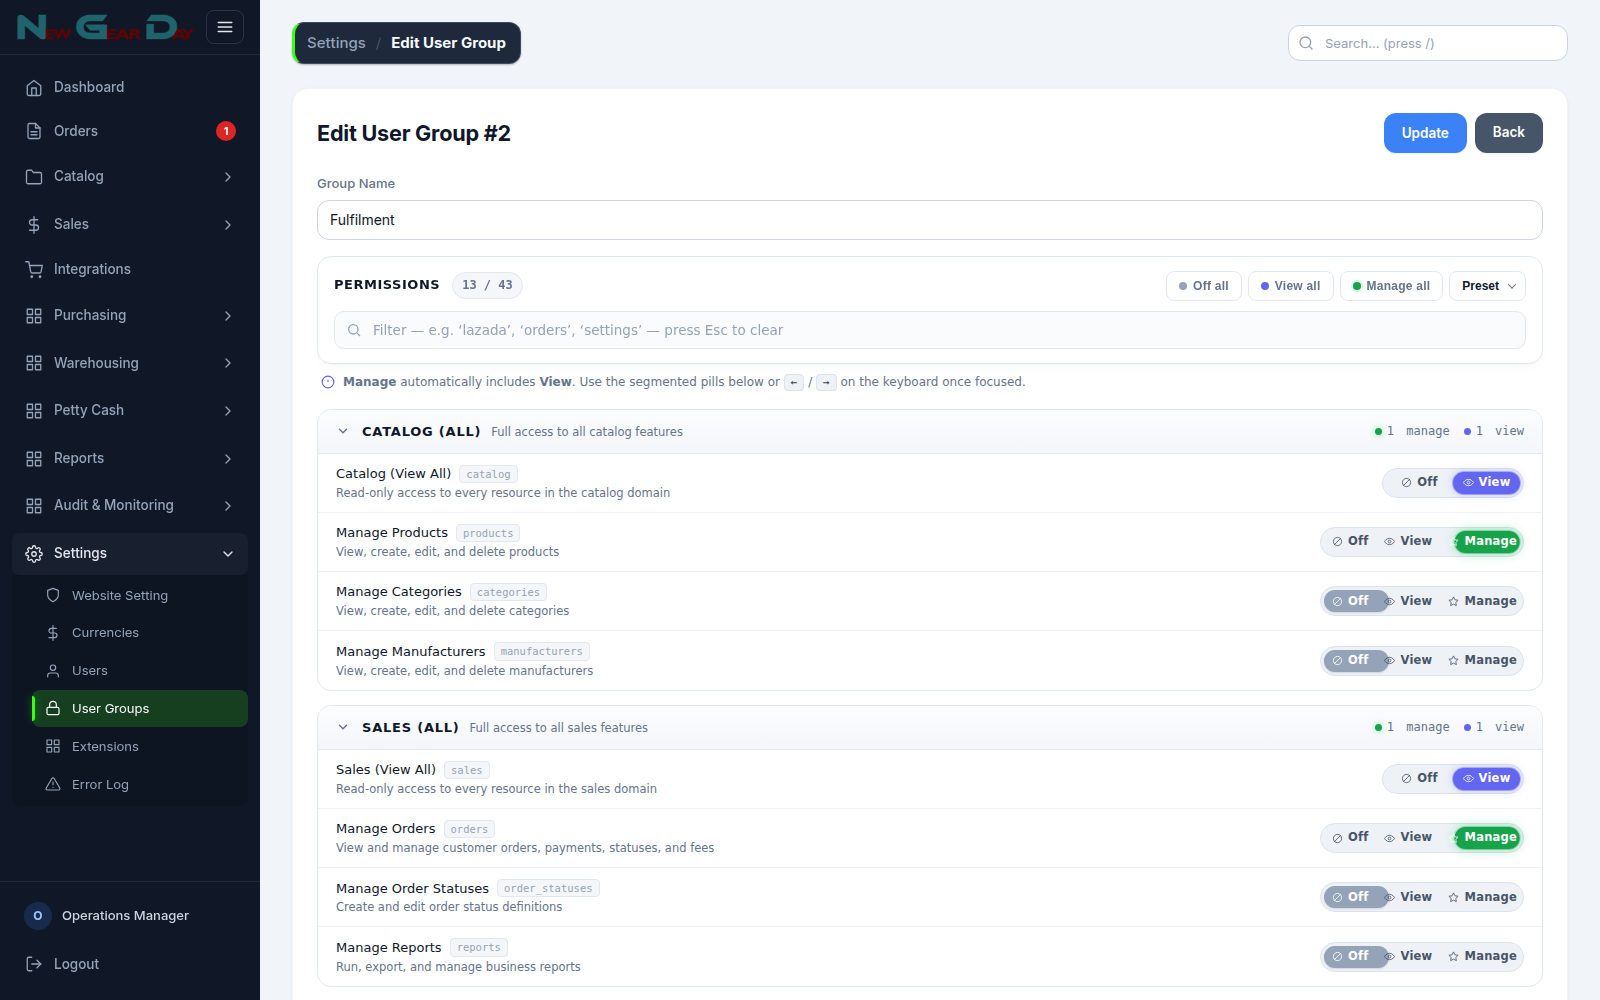Click the Back button
Screen dimensions: 1600x1000
click(x=1508, y=133)
